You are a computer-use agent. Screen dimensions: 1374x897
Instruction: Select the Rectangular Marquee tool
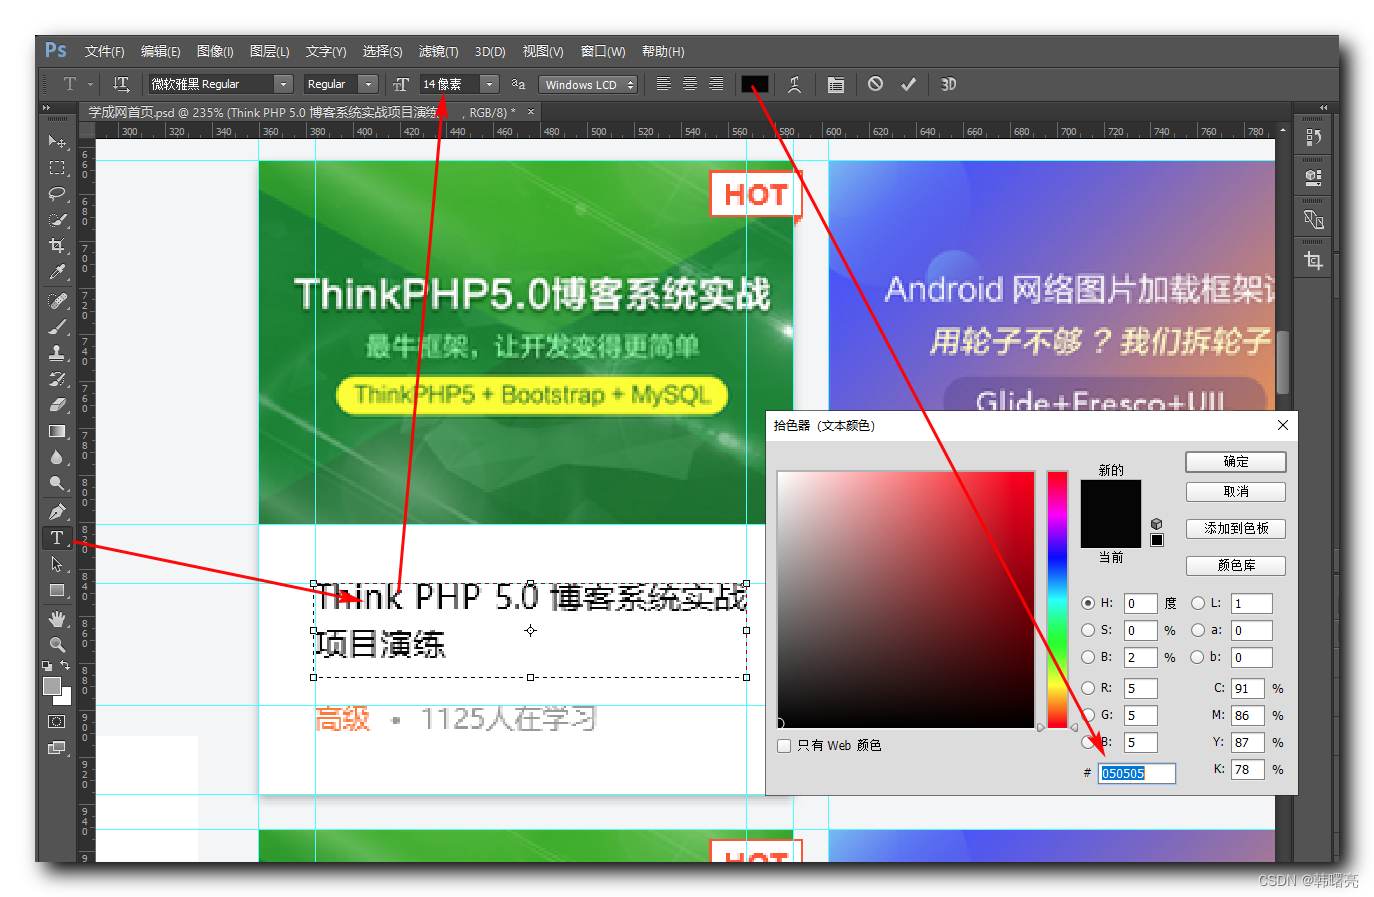tap(57, 167)
